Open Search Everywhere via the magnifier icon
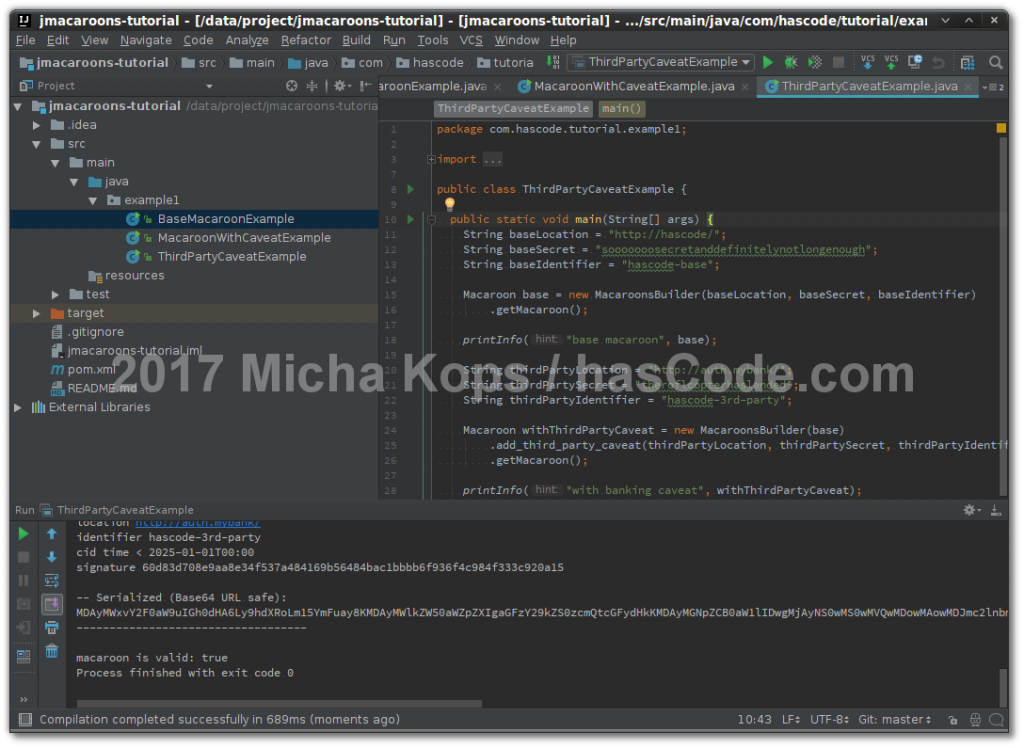The image size is (1024, 748). pos(996,62)
